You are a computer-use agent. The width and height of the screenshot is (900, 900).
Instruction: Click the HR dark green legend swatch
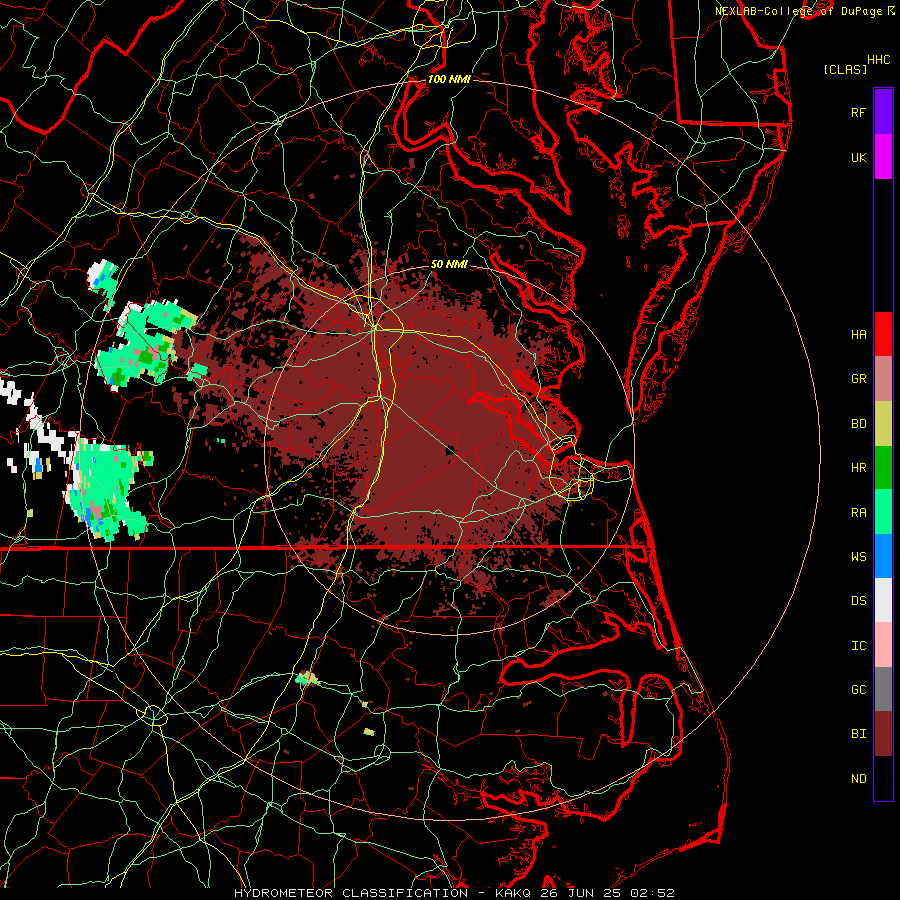tap(883, 468)
